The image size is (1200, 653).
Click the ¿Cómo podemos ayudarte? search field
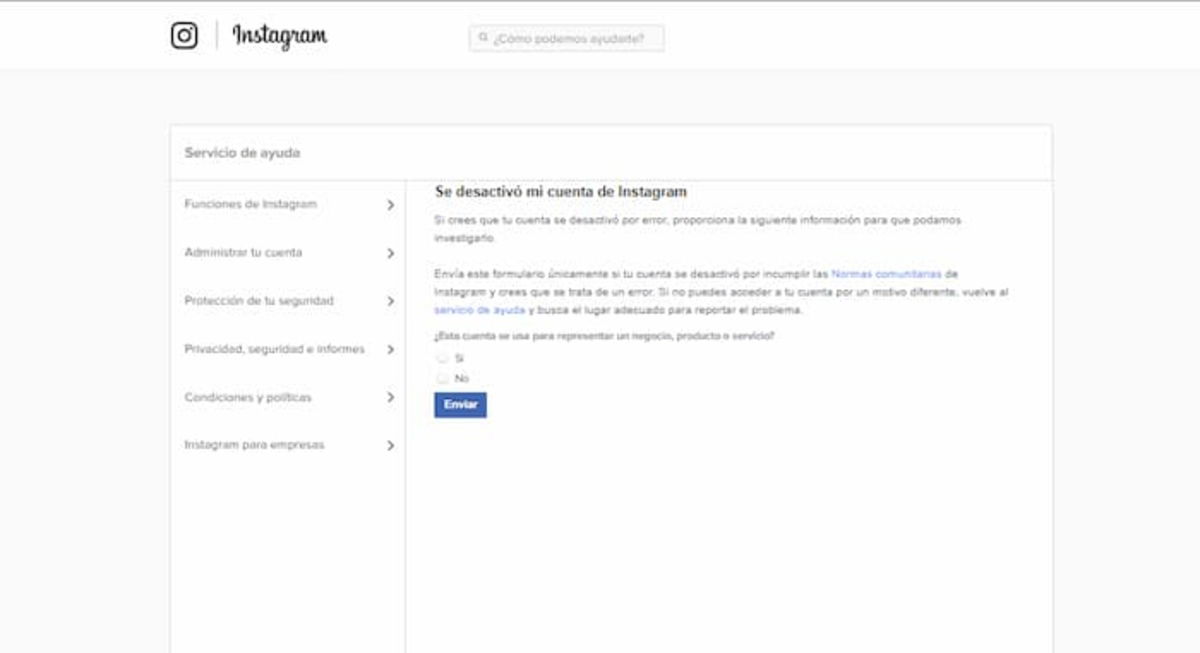coord(565,38)
